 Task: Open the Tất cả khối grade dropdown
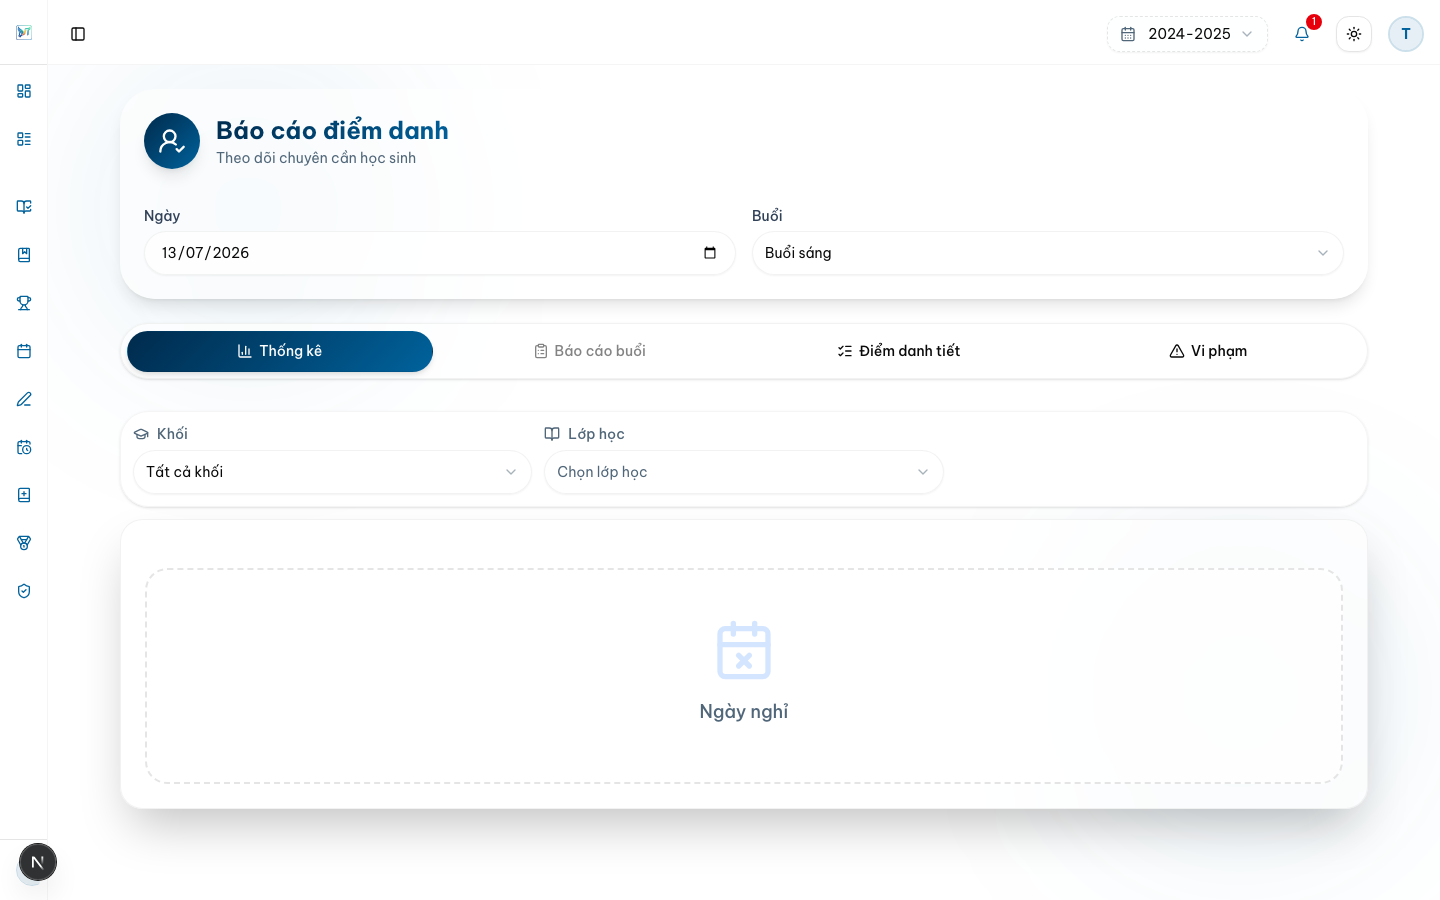[332, 472]
